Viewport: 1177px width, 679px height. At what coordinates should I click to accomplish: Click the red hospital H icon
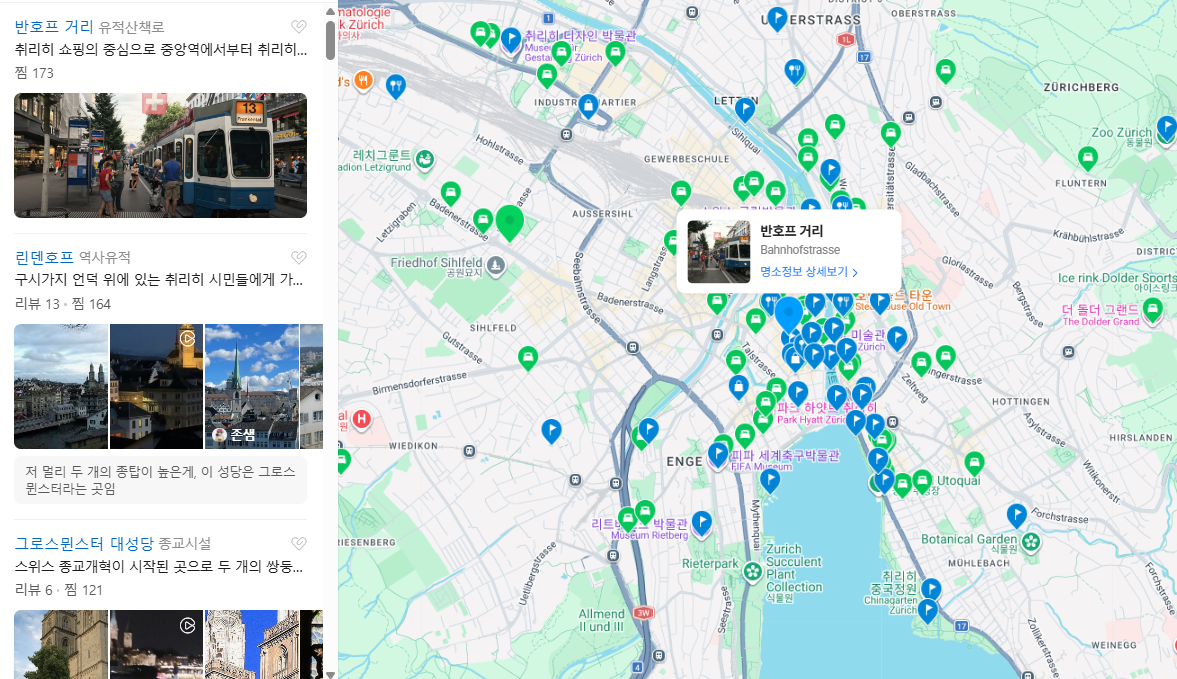(362, 419)
